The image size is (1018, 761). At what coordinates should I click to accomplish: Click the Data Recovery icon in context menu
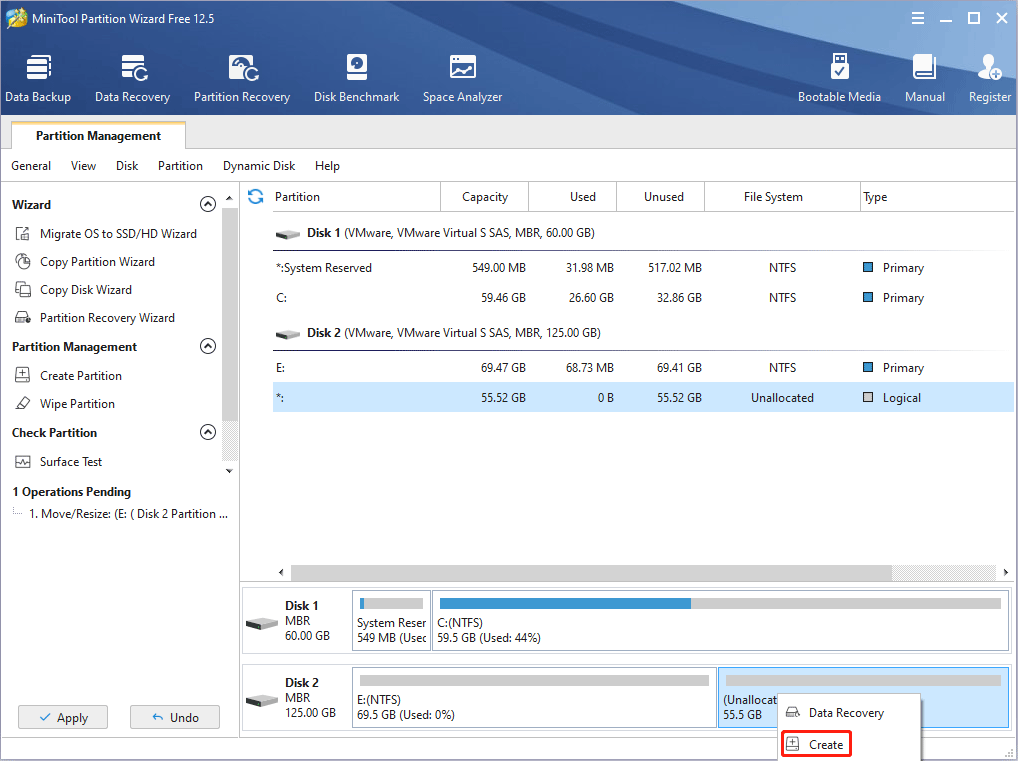[793, 712]
